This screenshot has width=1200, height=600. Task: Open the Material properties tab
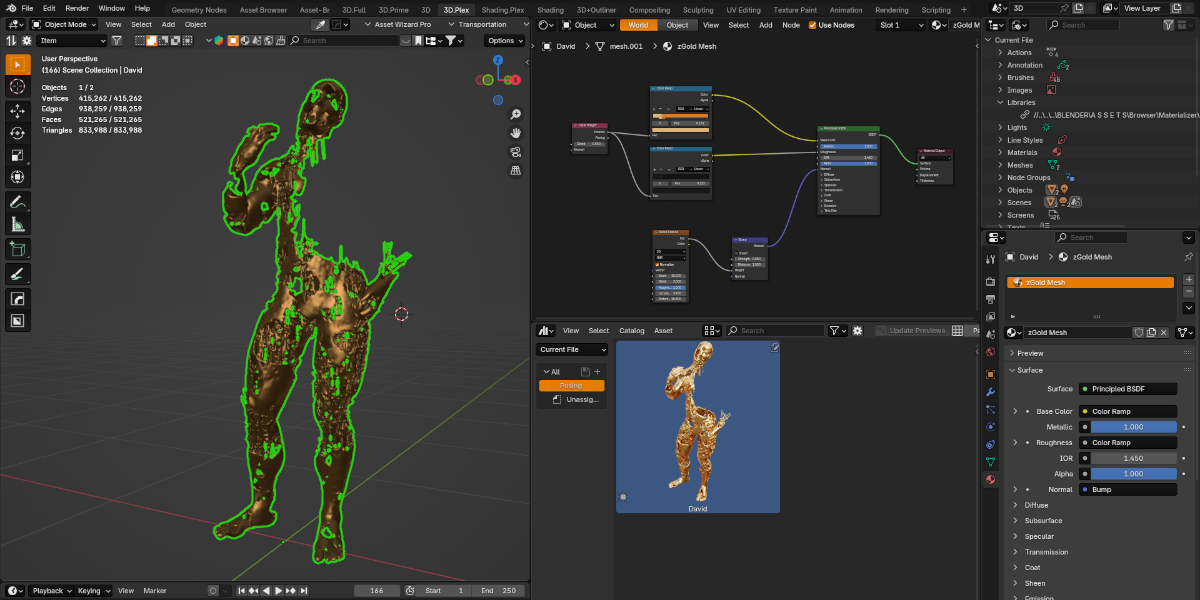coord(990,480)
